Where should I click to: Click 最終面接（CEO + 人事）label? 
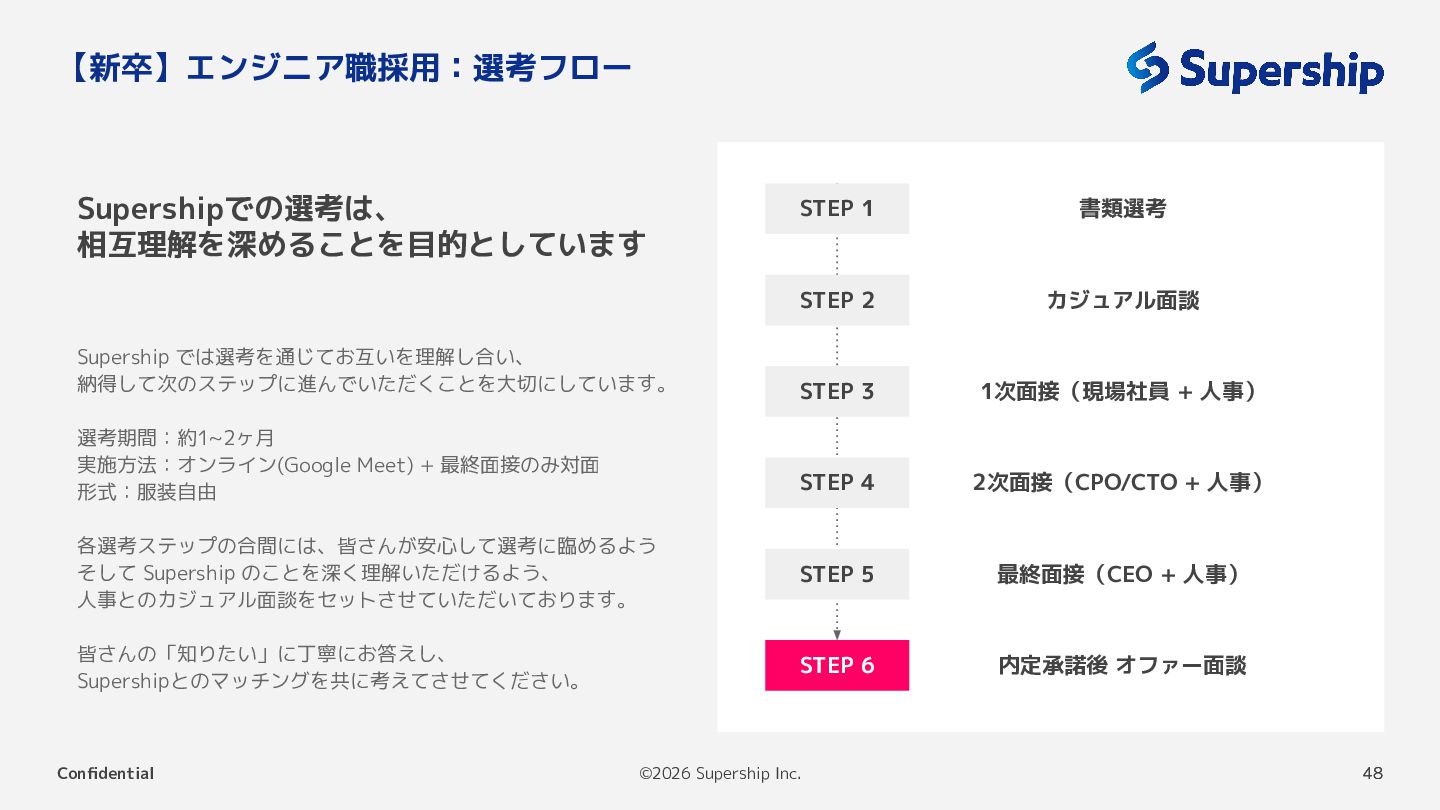(1122, 574)
